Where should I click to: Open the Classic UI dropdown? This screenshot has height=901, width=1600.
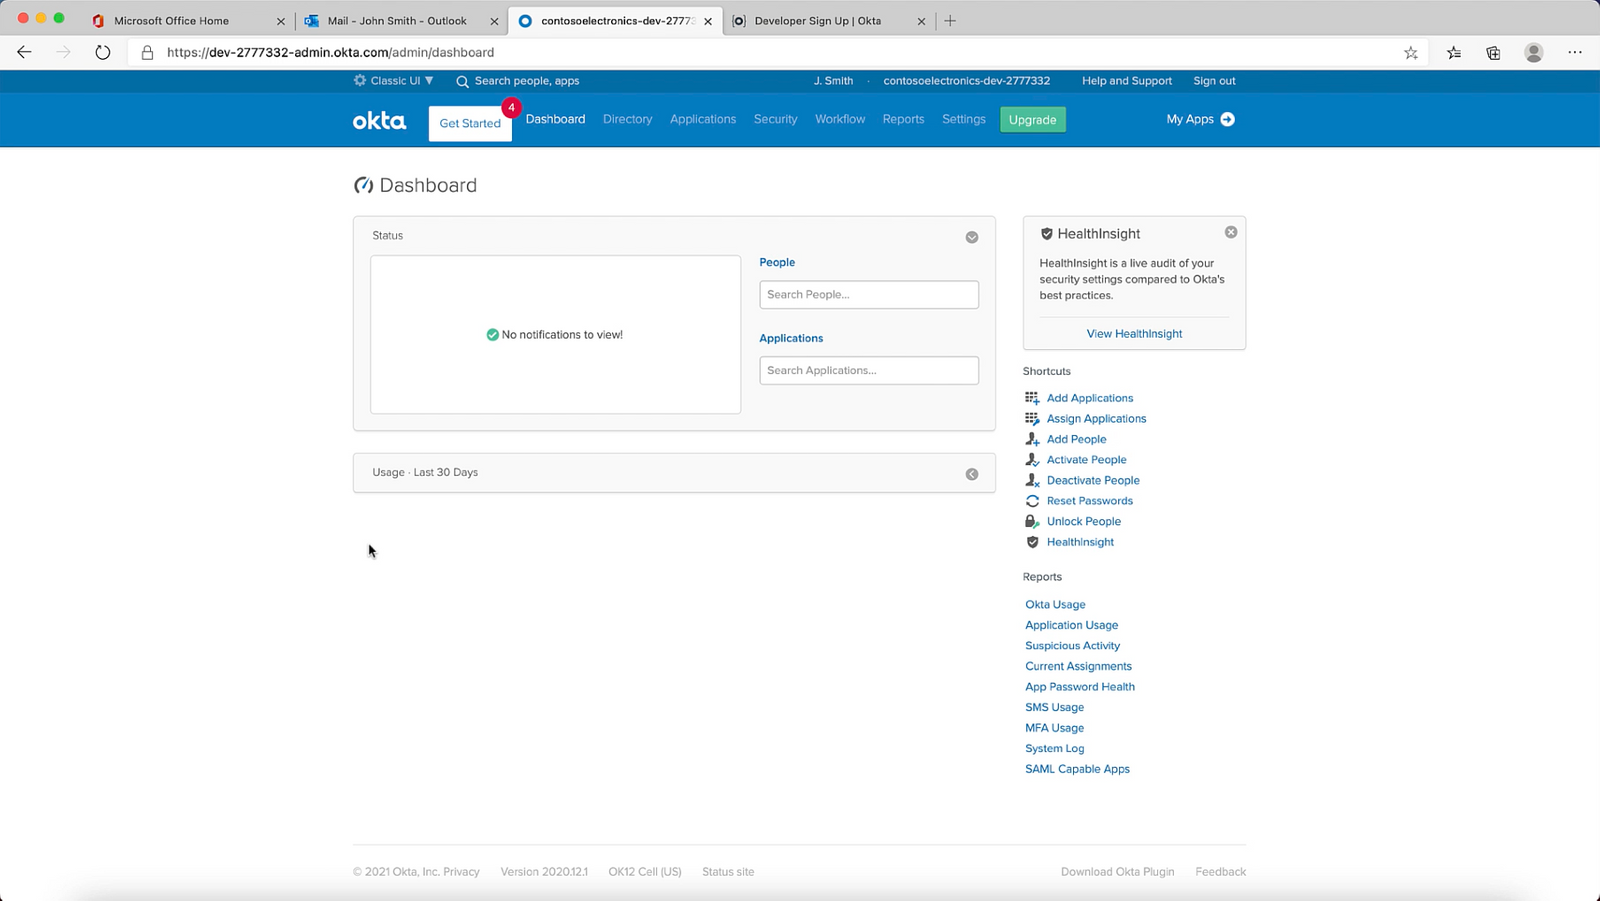coord(392,81)
